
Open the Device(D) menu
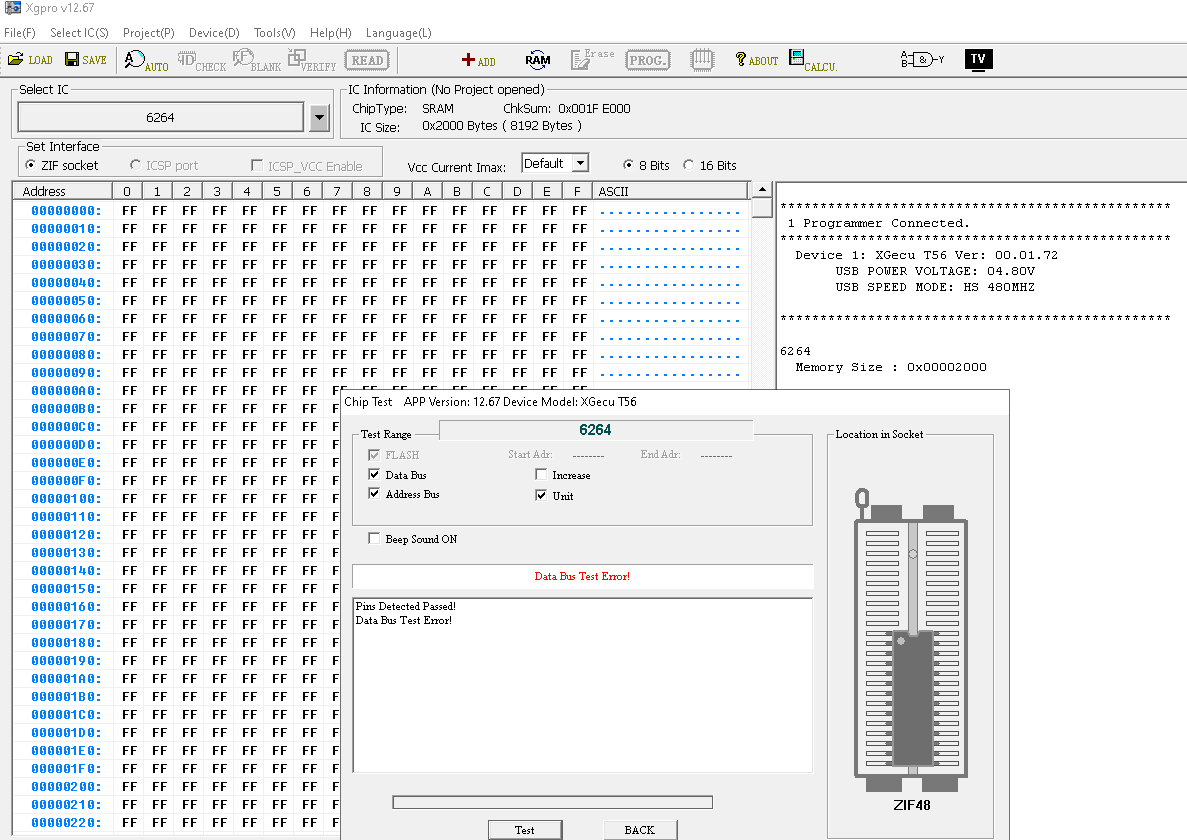pyautogui.click(x=214, y=33)
